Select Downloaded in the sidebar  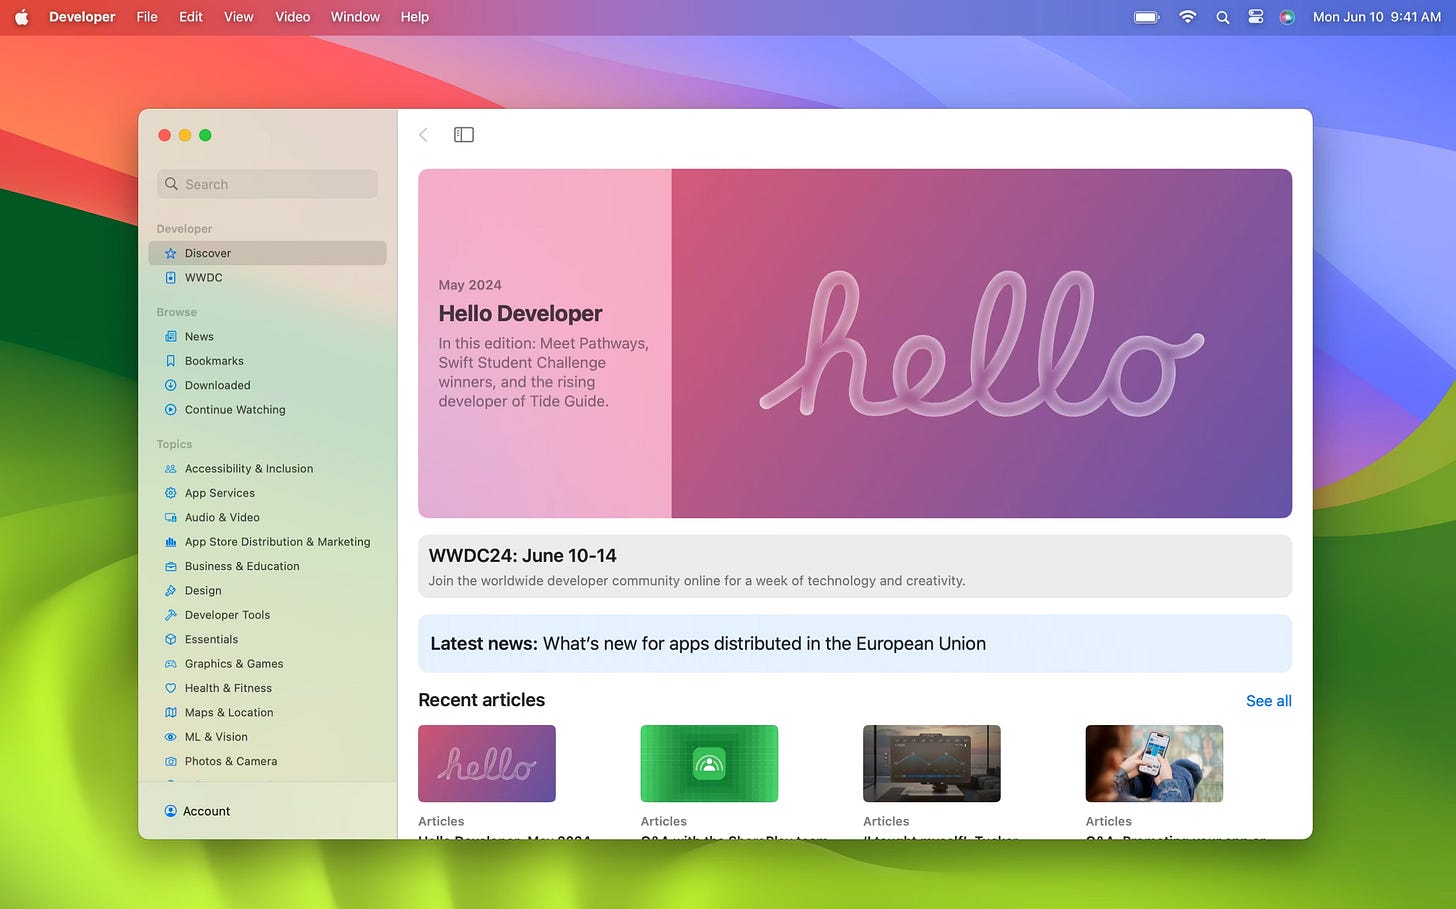[267, 385]
